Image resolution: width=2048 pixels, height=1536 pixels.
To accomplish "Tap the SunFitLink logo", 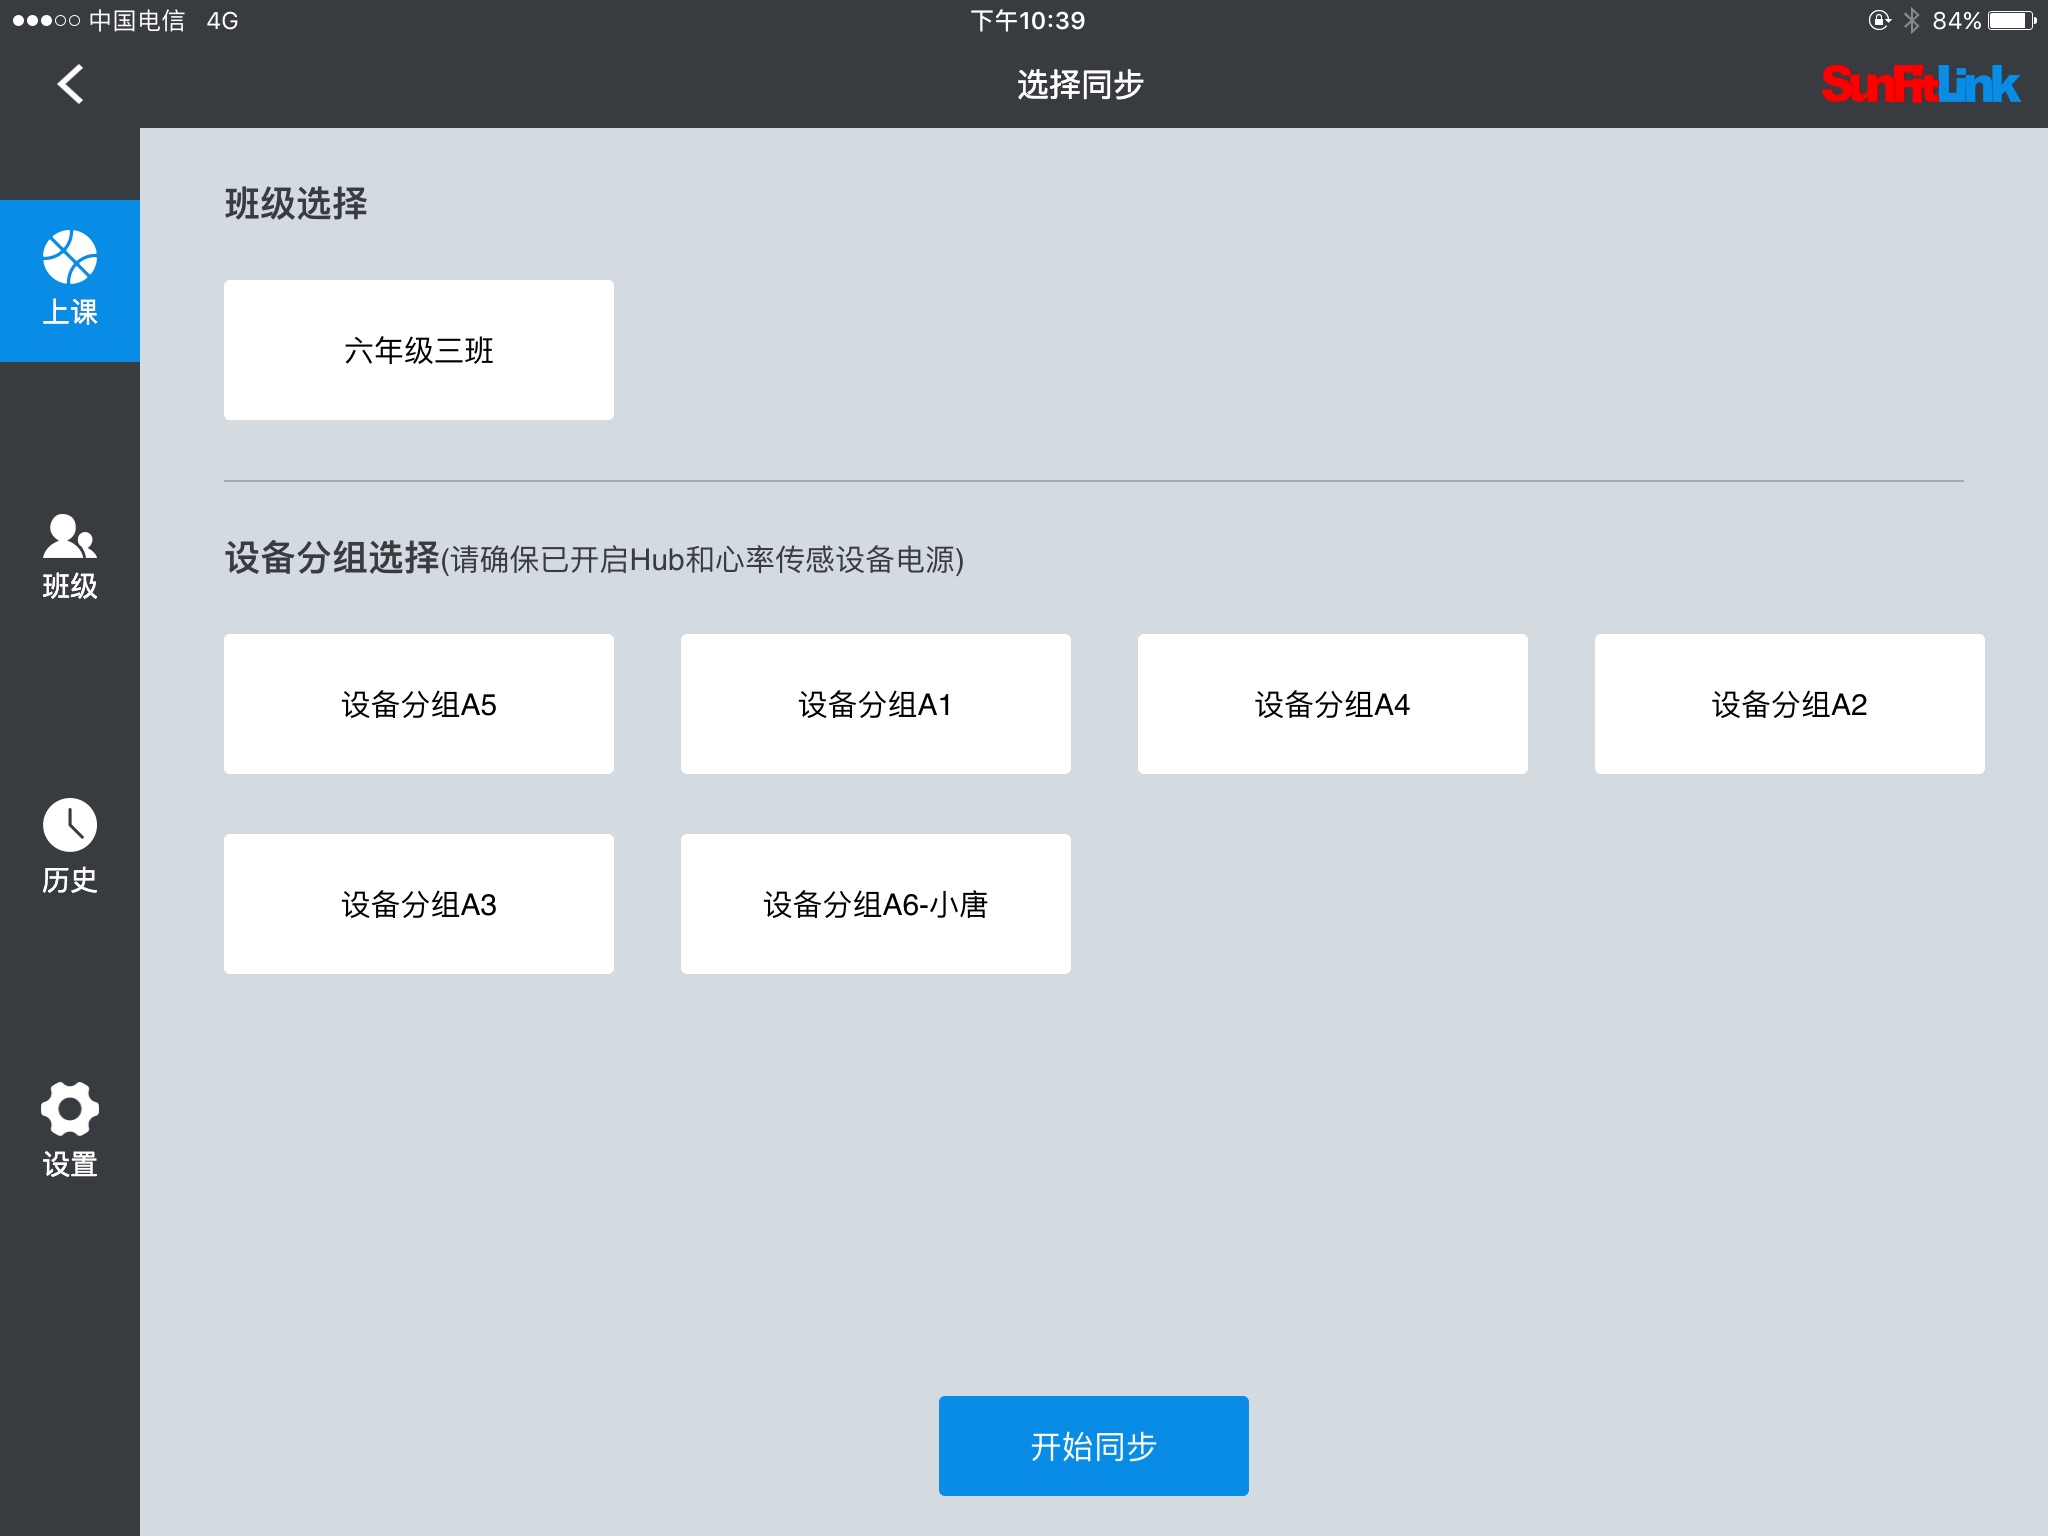I will [1920, 84].
